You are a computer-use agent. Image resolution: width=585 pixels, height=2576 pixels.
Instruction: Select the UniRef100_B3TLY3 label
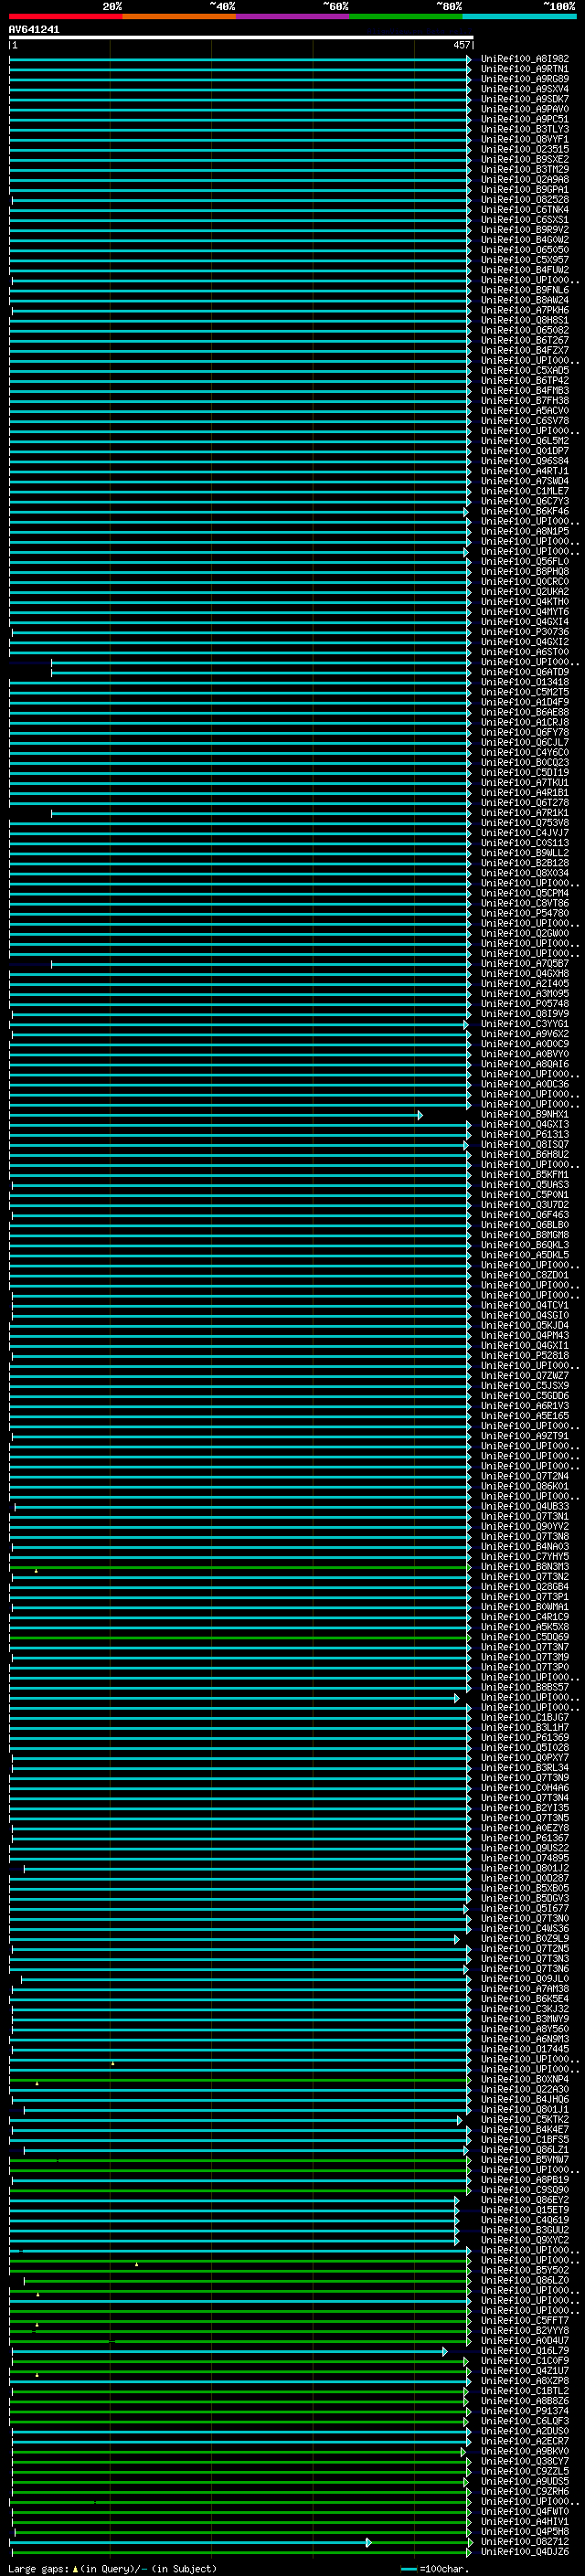point(525,129)
